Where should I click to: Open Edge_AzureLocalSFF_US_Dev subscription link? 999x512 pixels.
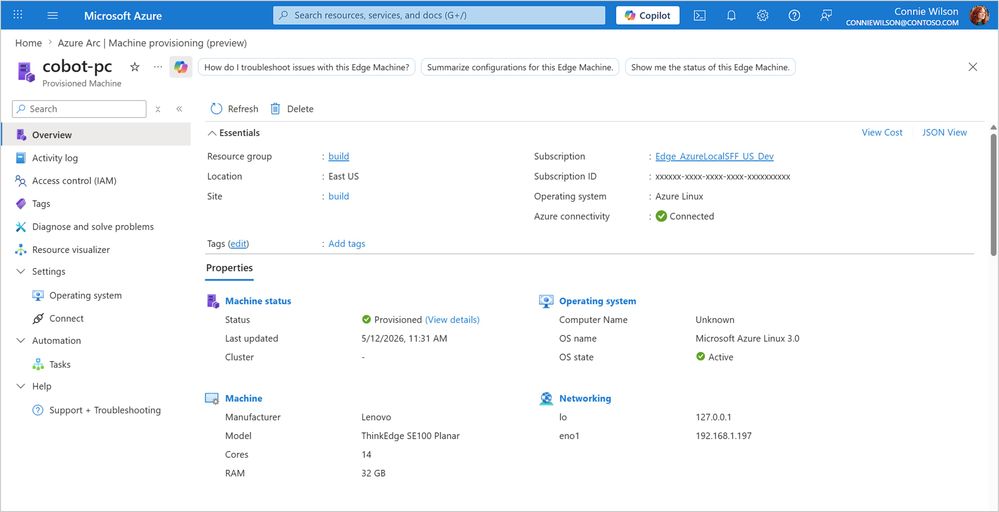click(x=714, y=156)
